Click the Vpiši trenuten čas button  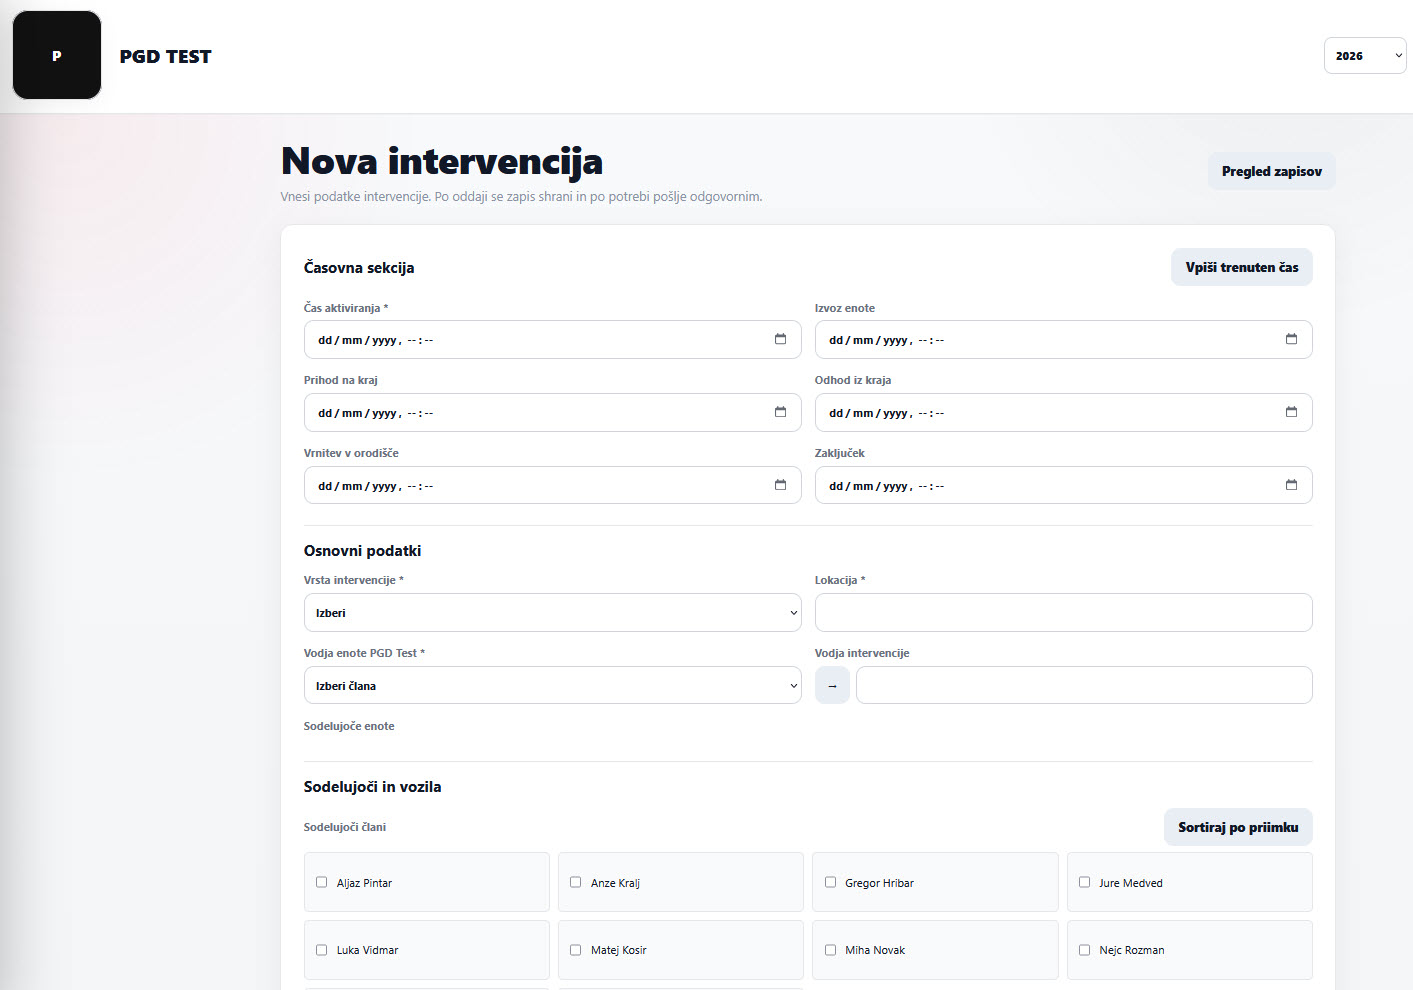pos(1242,267)
